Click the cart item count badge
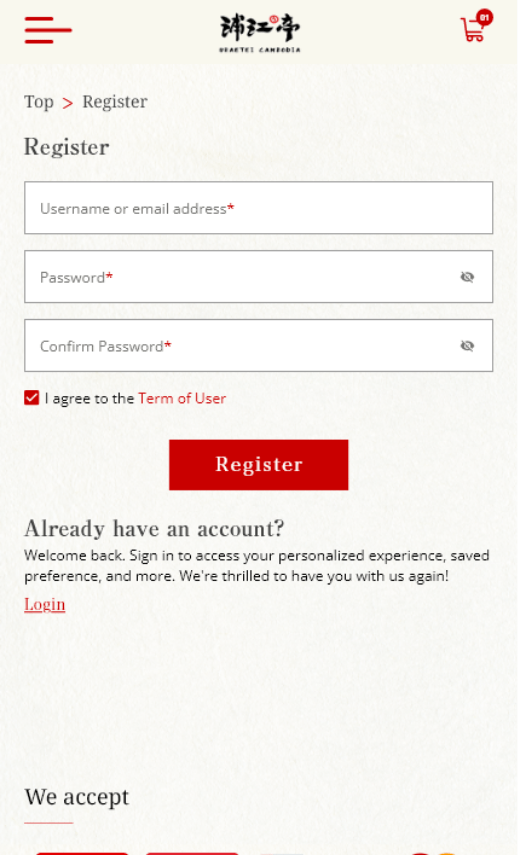The image size is (518, 855). (484, 17)
